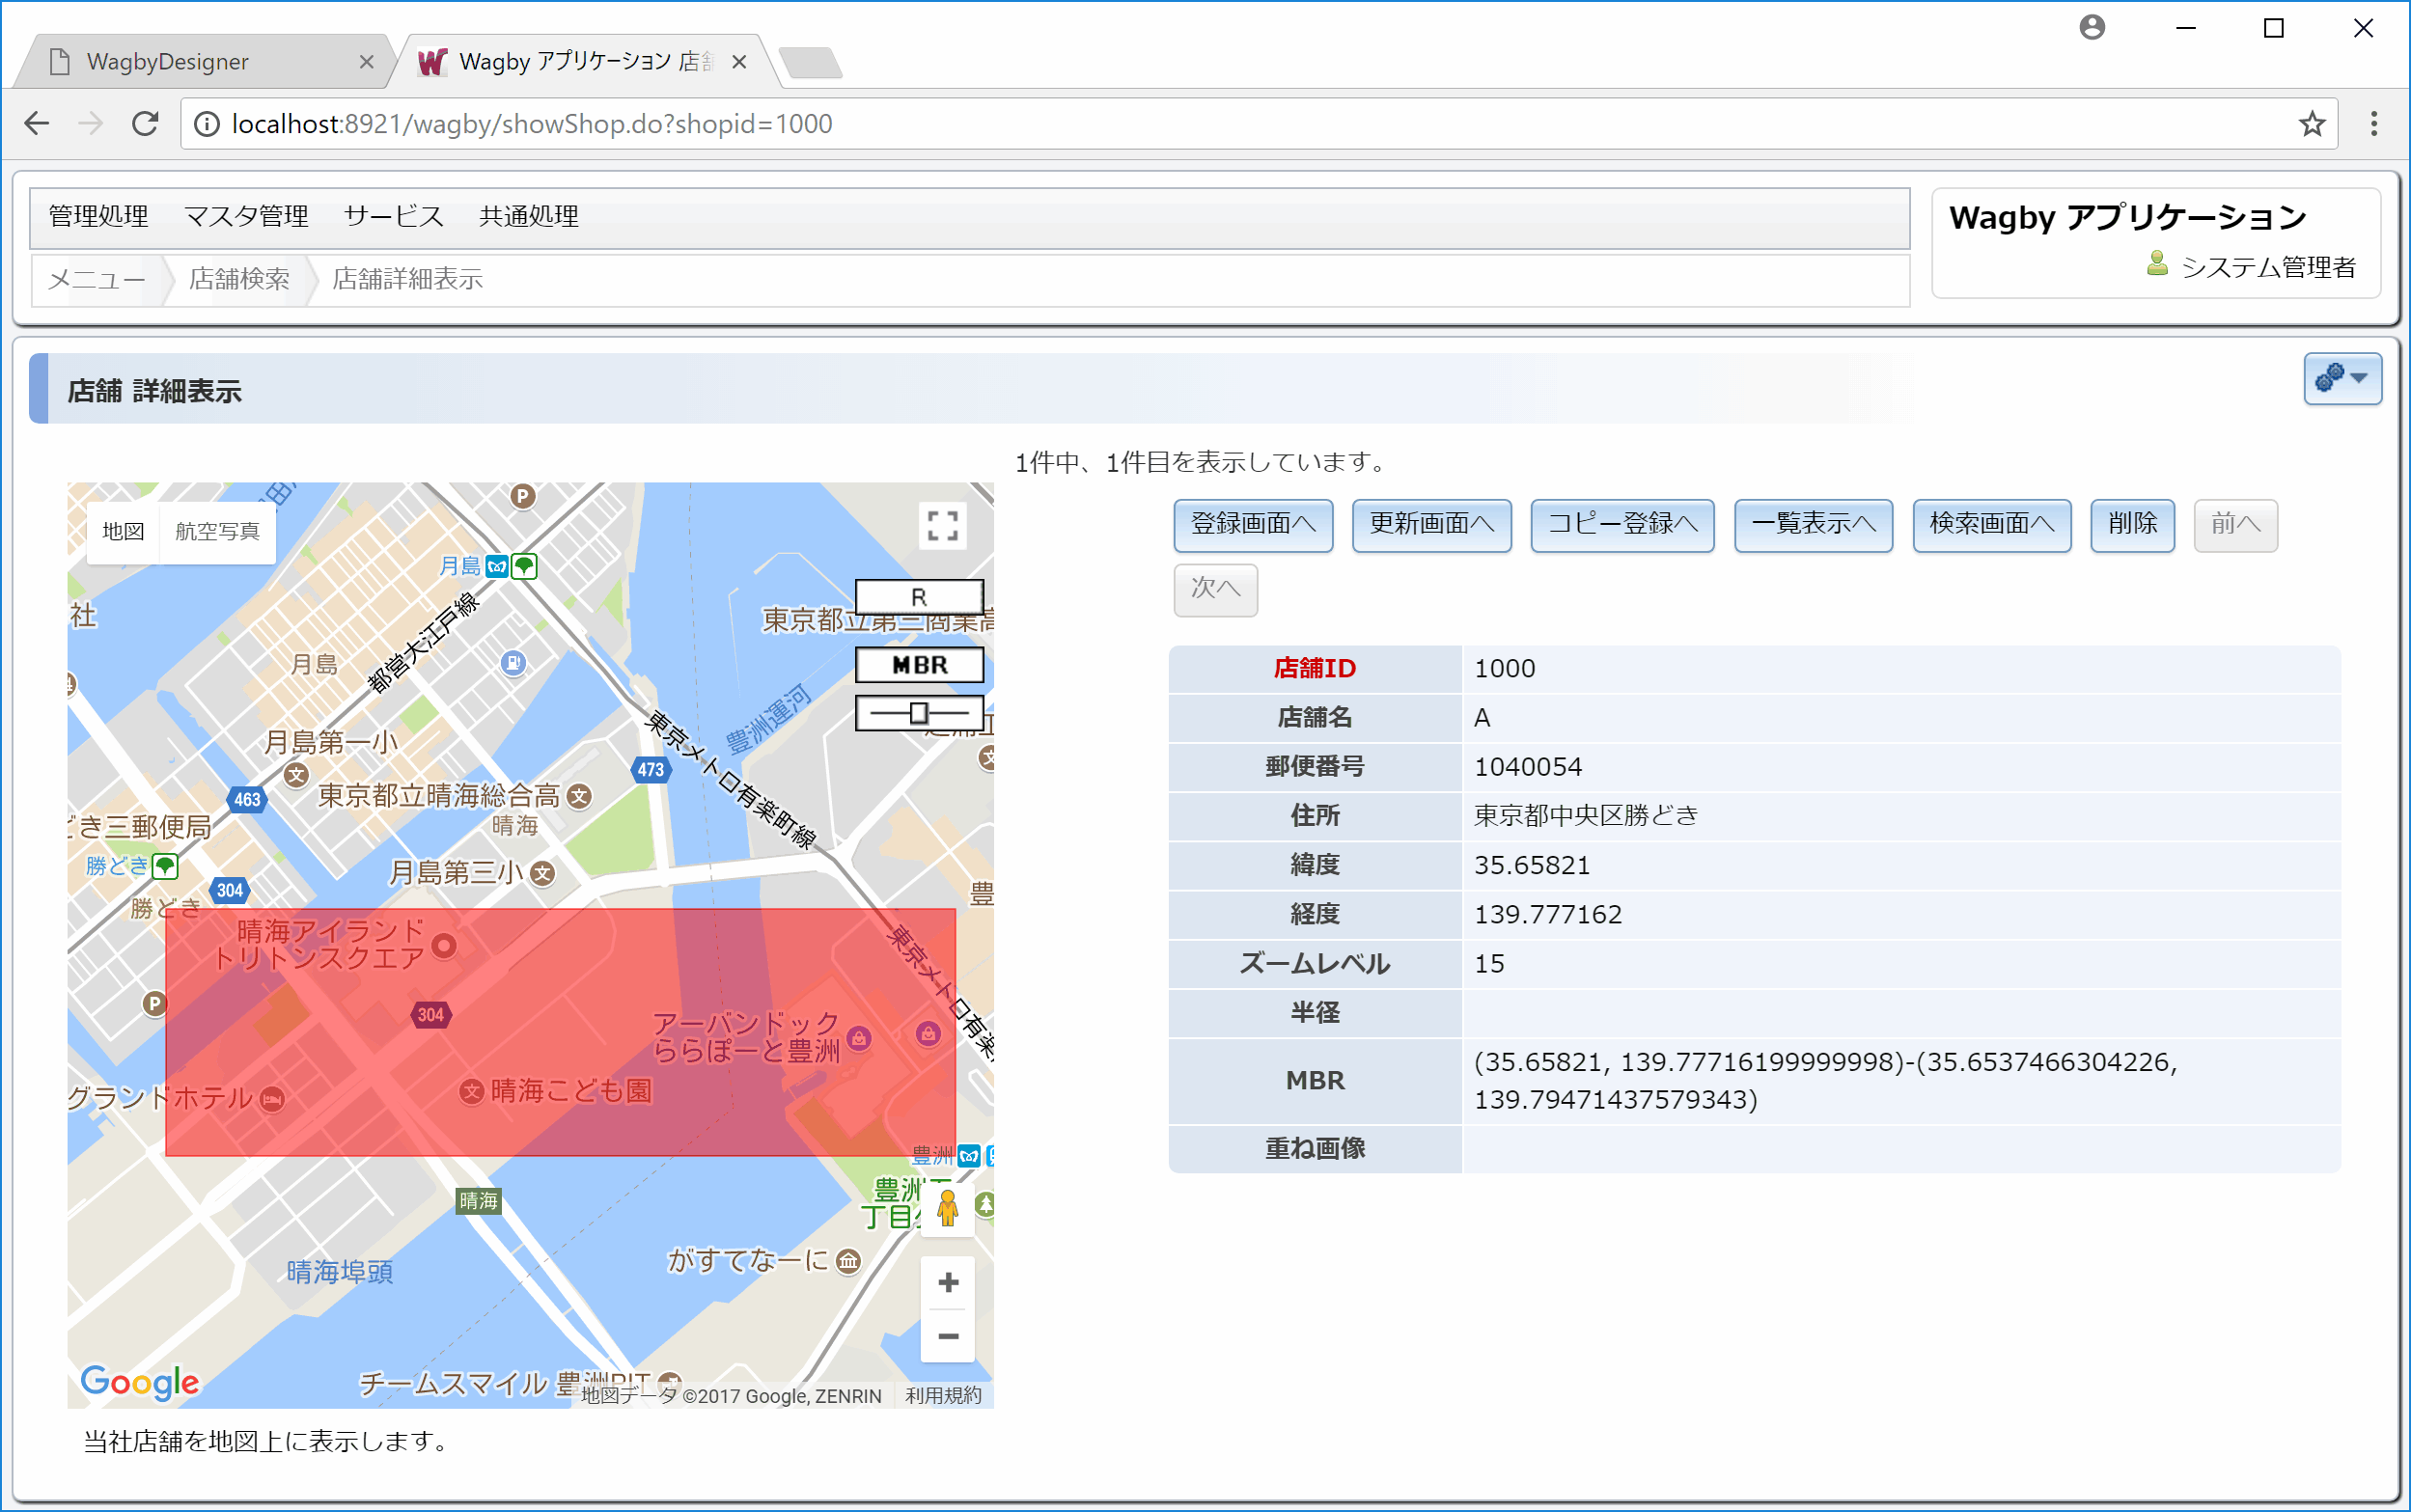The width and height of the screenshot is (2411, 1512).
Task: Close the Wagby アプリケーション tab
Action: pos(739,62)
